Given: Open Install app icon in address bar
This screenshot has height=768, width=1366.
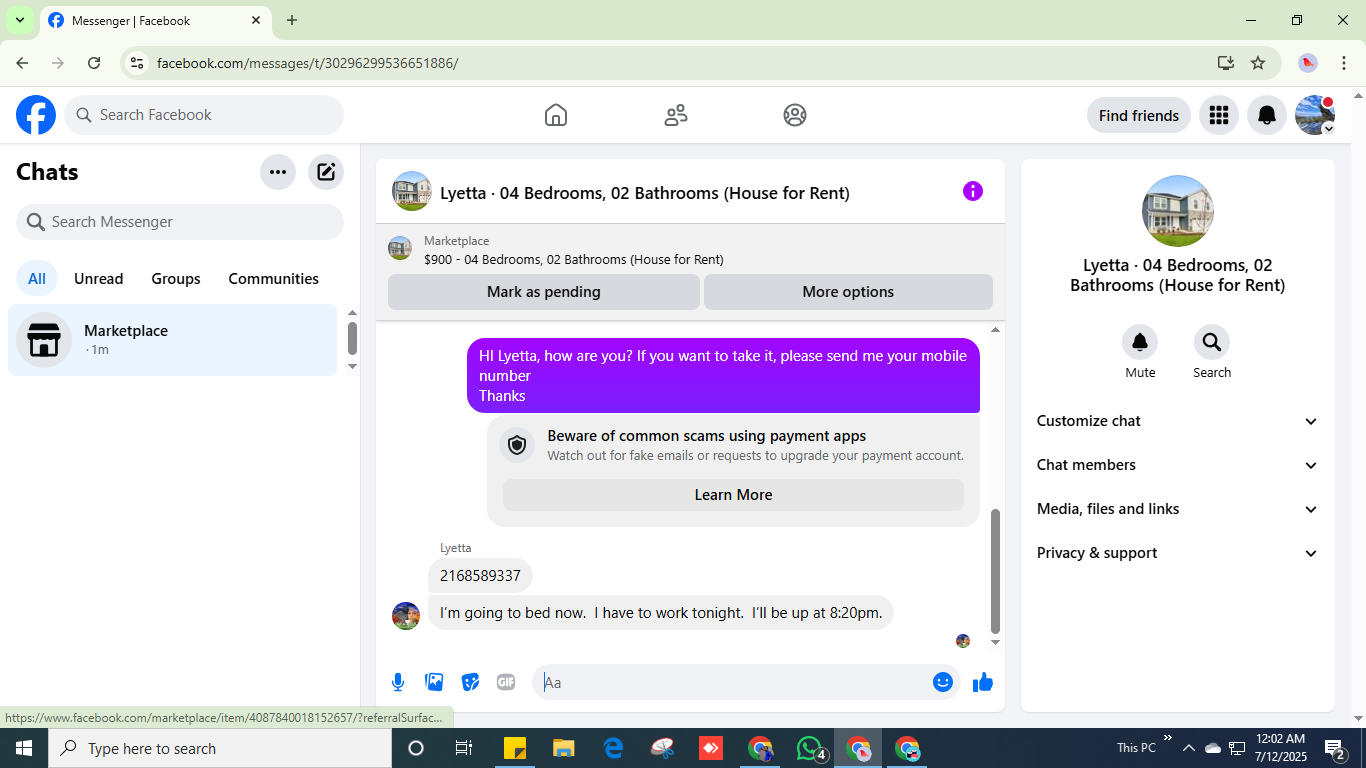Looking at the screenshot, I should [x=1226, y=63].
